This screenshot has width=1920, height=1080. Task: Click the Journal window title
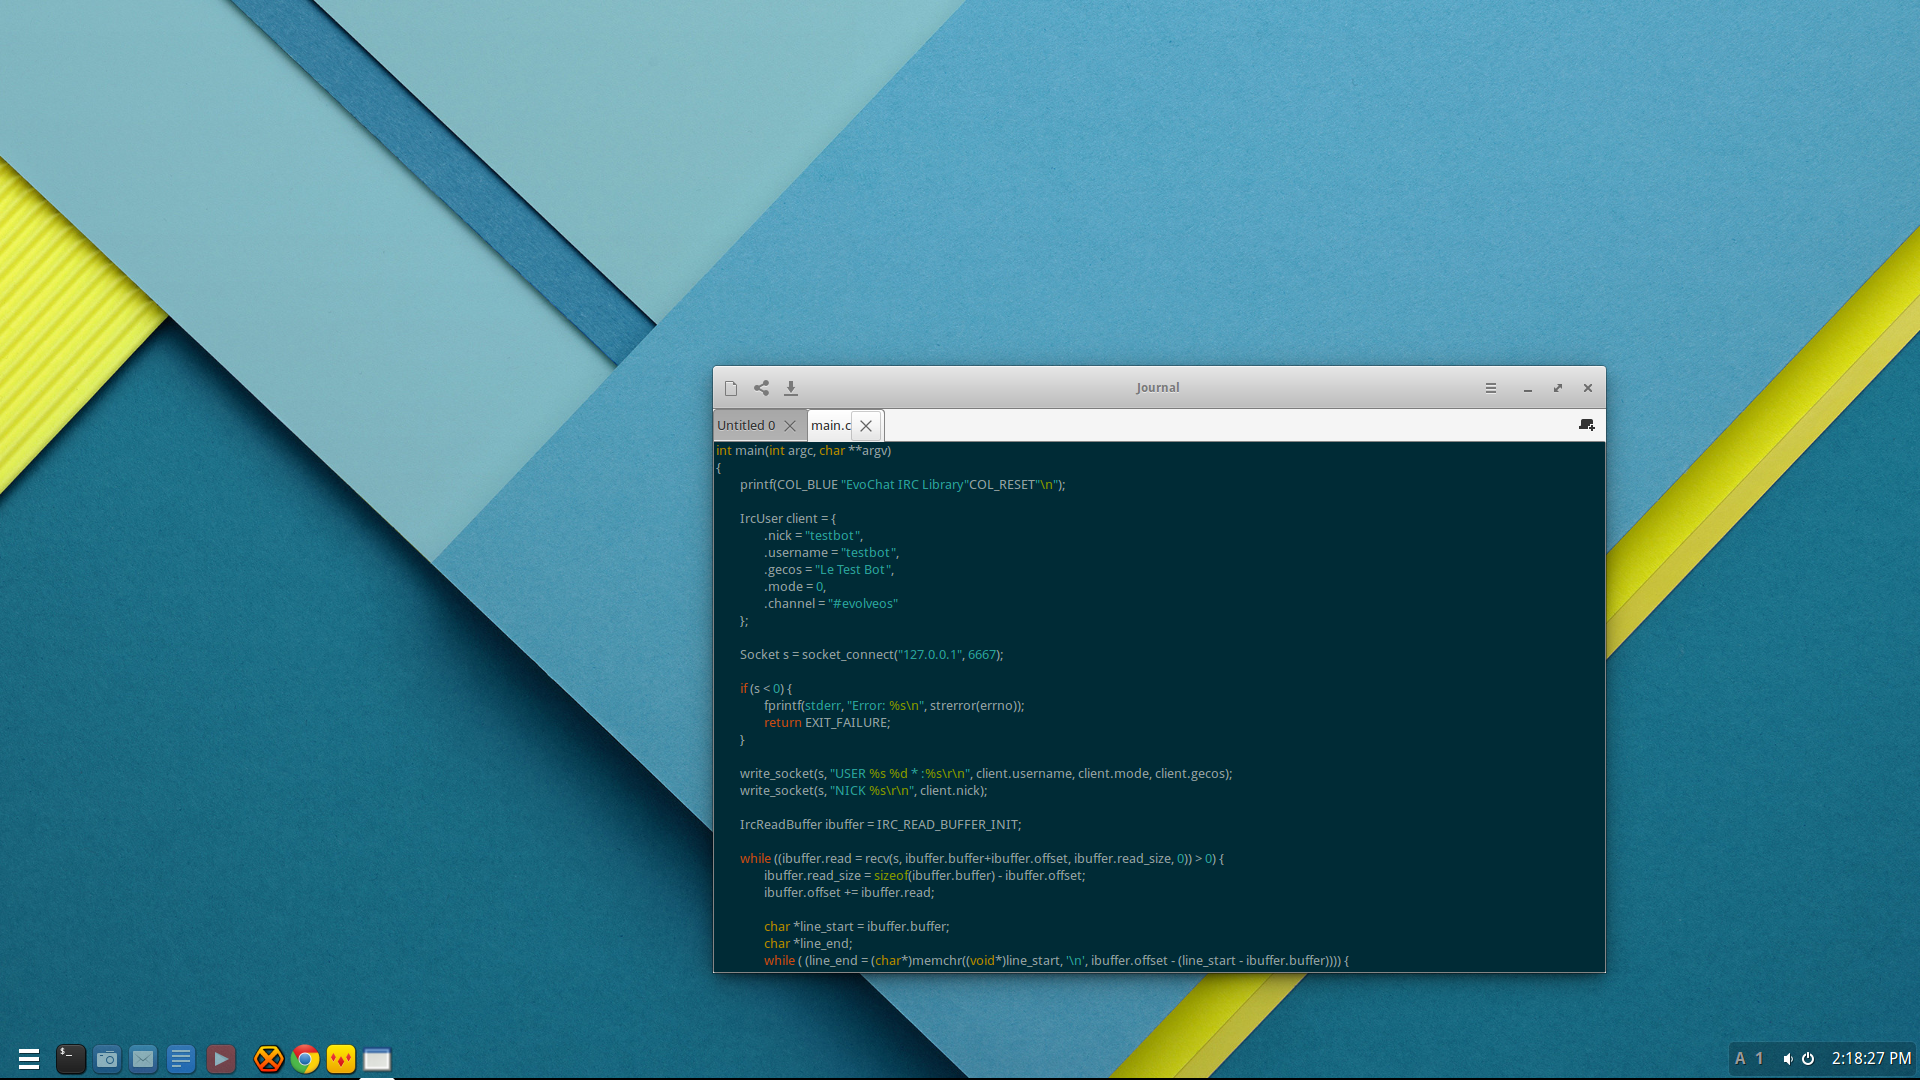[1157, 388]
